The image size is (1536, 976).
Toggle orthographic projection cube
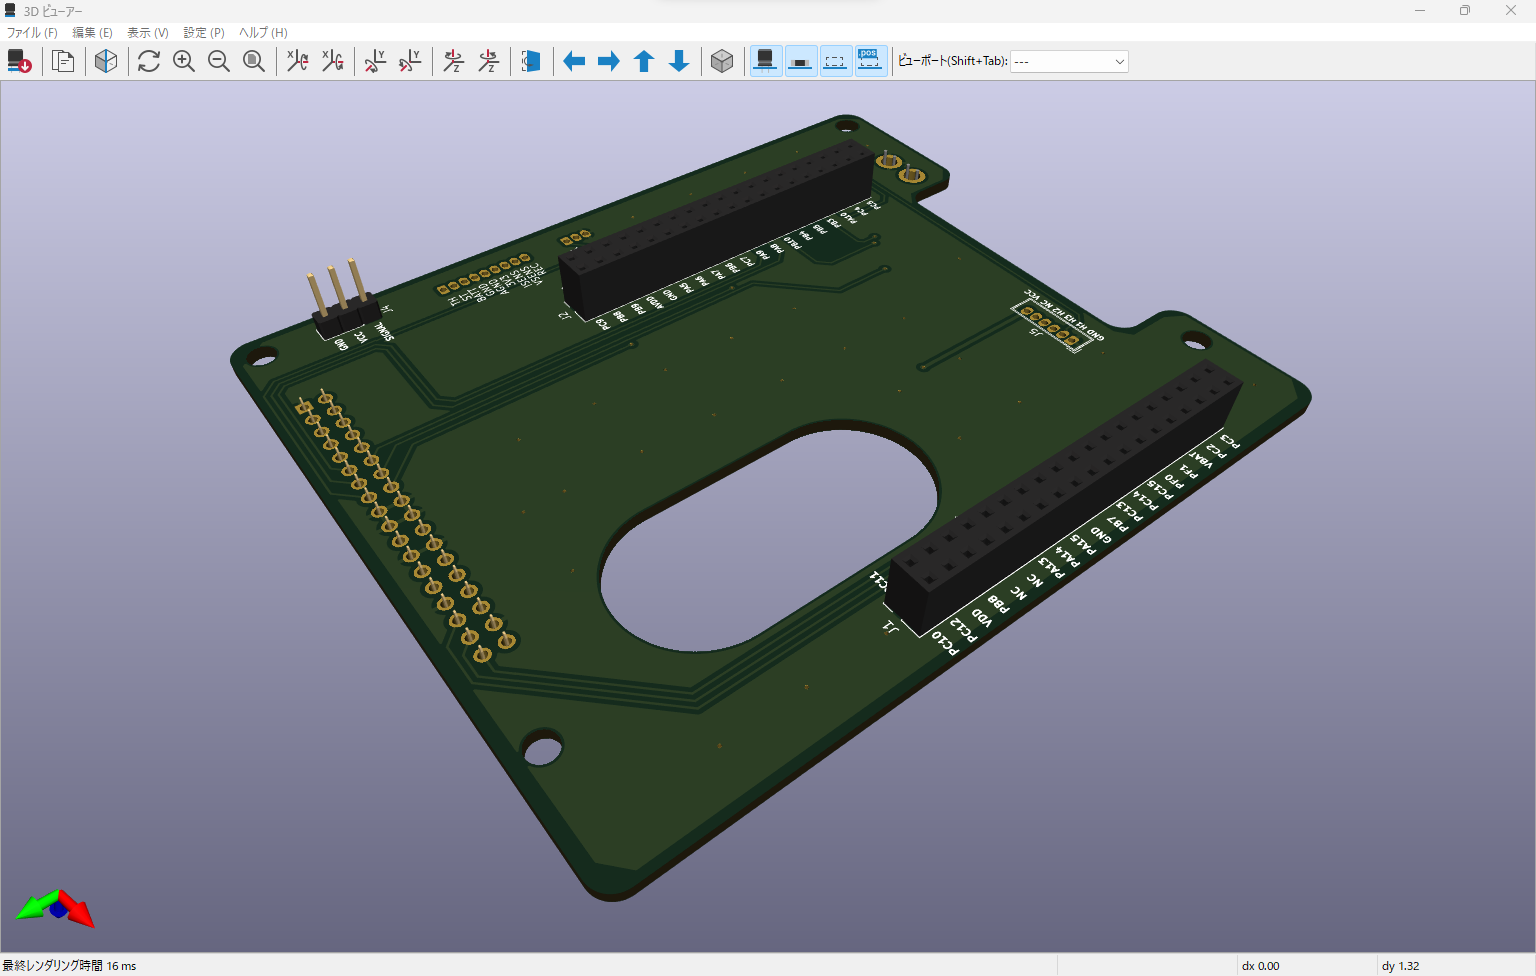click(722, 61)
